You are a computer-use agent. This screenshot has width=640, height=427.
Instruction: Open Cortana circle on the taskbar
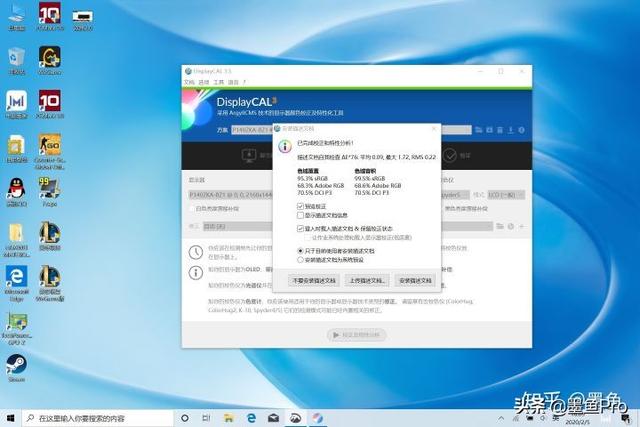point(185,418)
